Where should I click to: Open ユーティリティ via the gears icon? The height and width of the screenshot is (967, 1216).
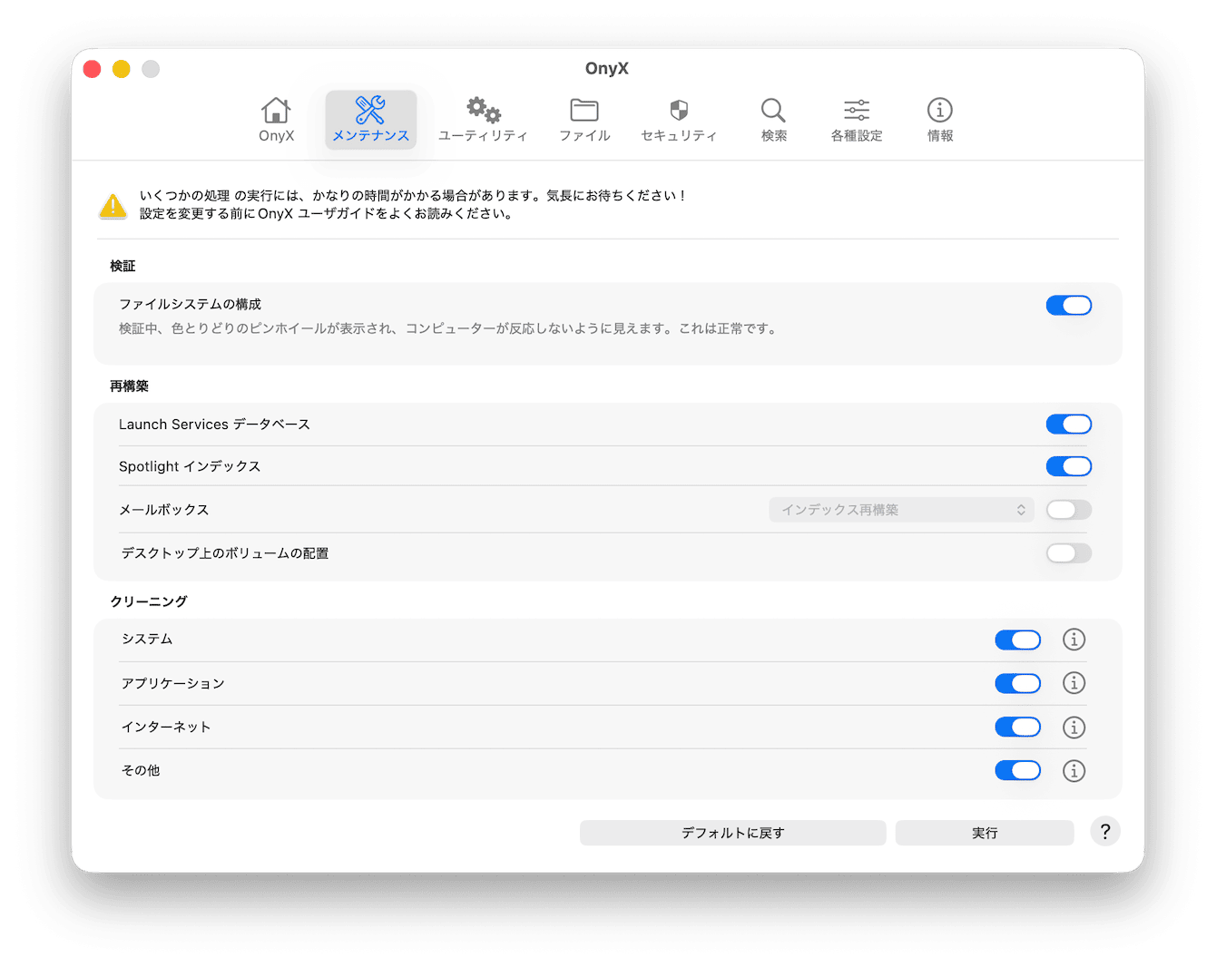483,112
